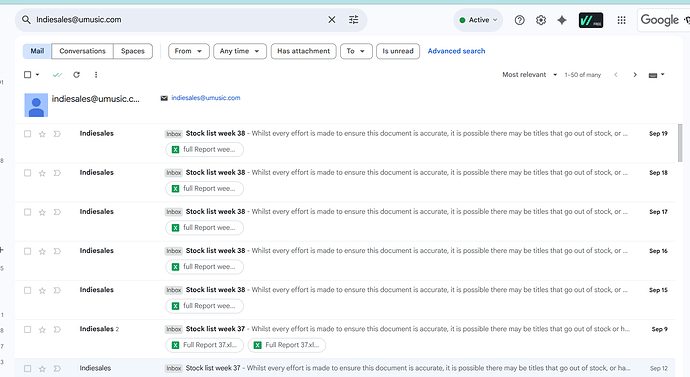Open the Active status dropdown
Screen dimensions: 690x377
[478, 20]
